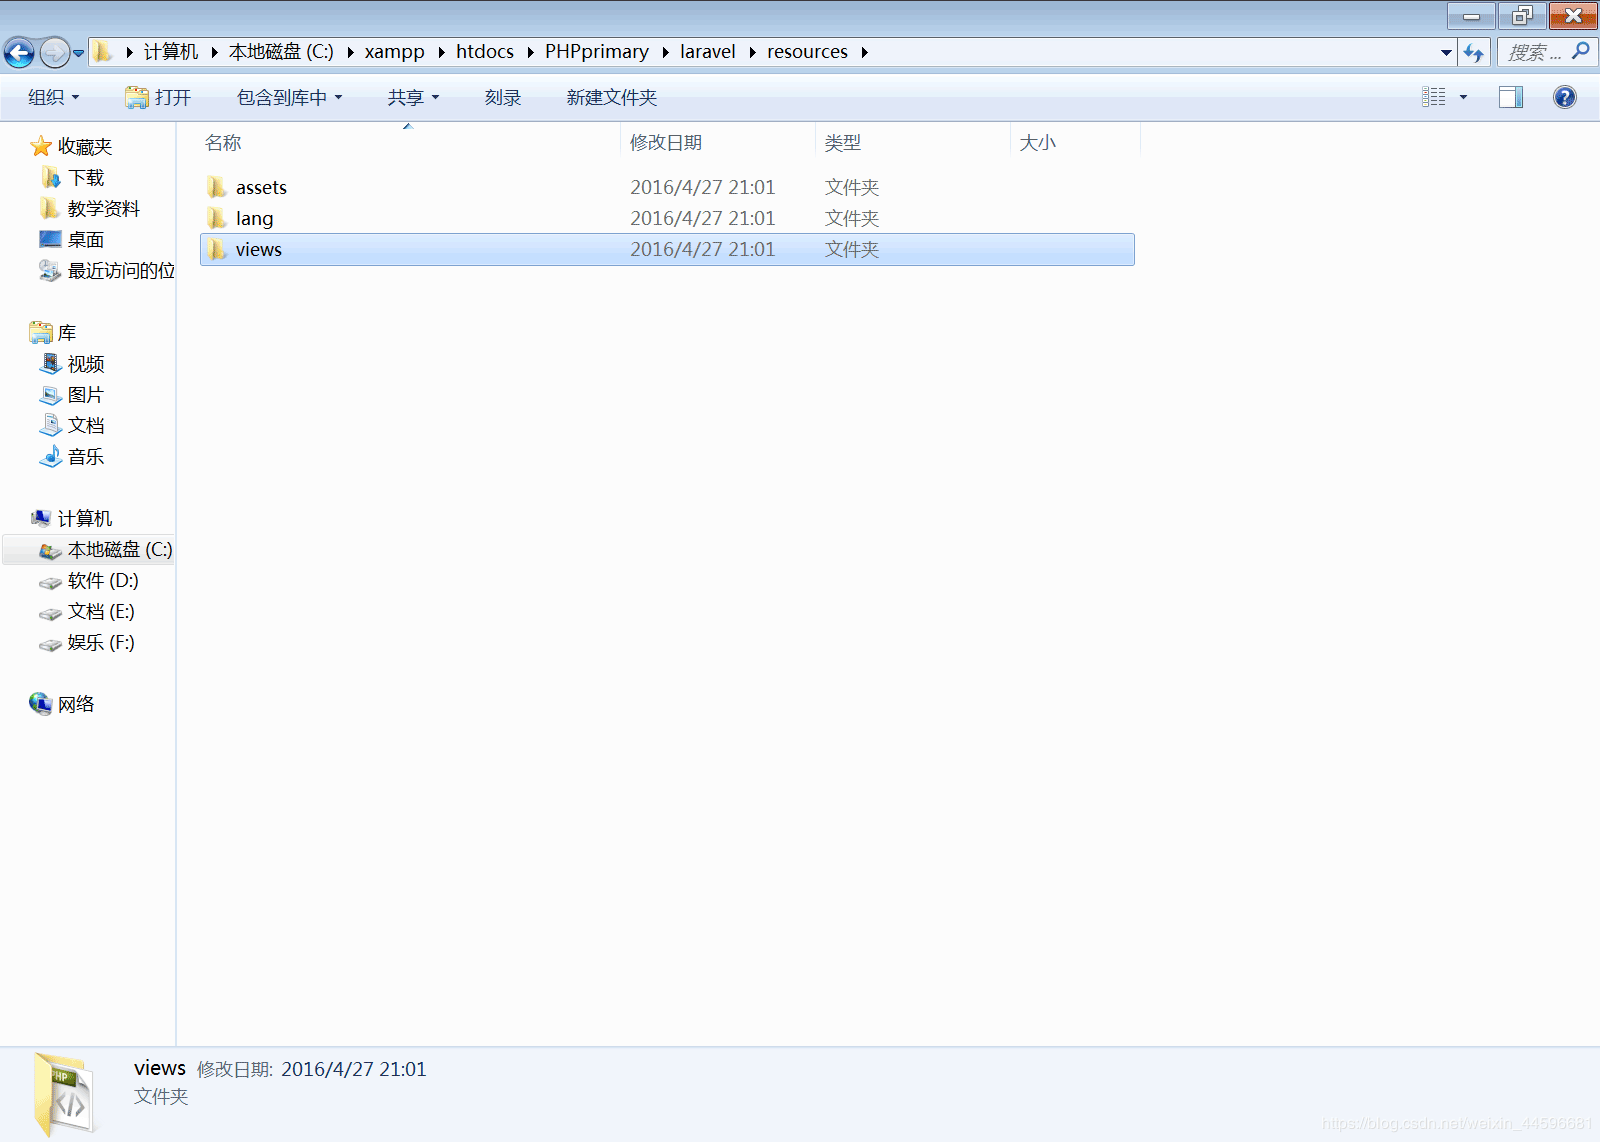The width and height of the screenshot is (1600, 1142).
Task: Click the New folder button
Action: coord(611,97)
